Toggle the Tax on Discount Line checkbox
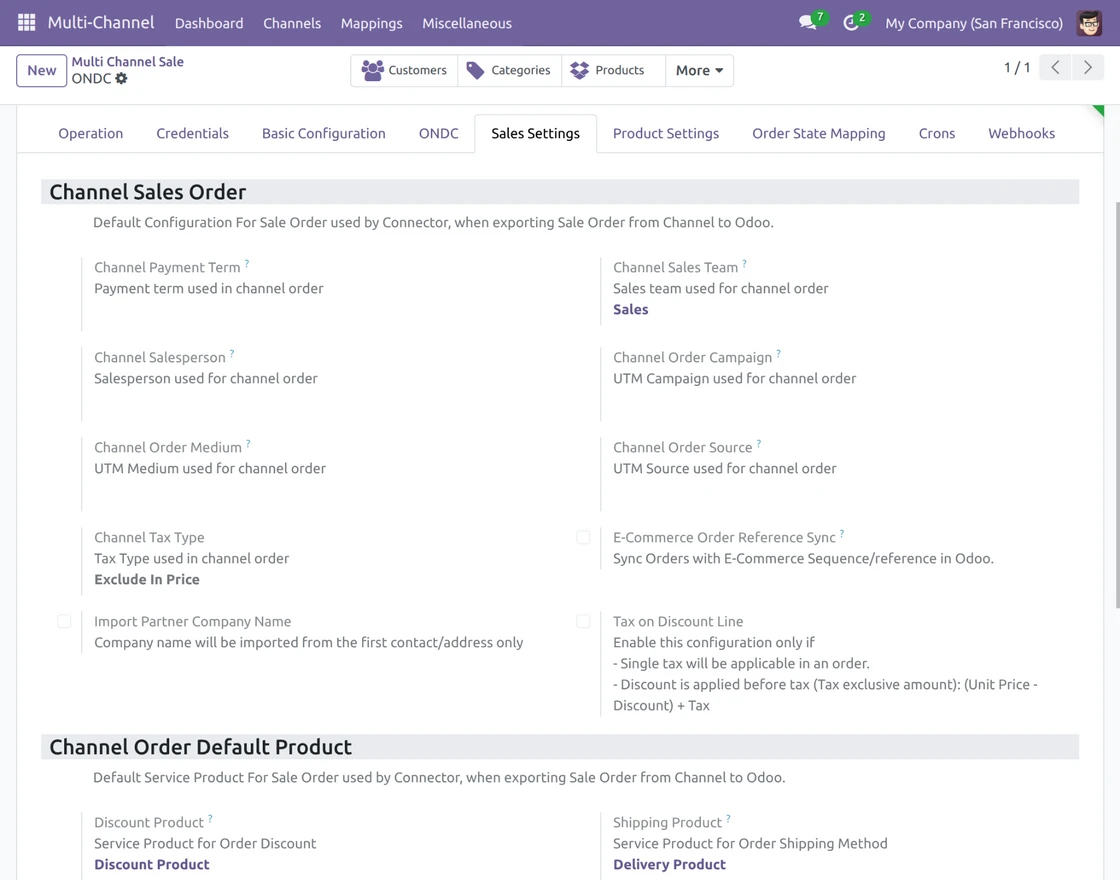Image resolution: width=1120 pixels, height=880 pixels. click(x=583, y=621)
